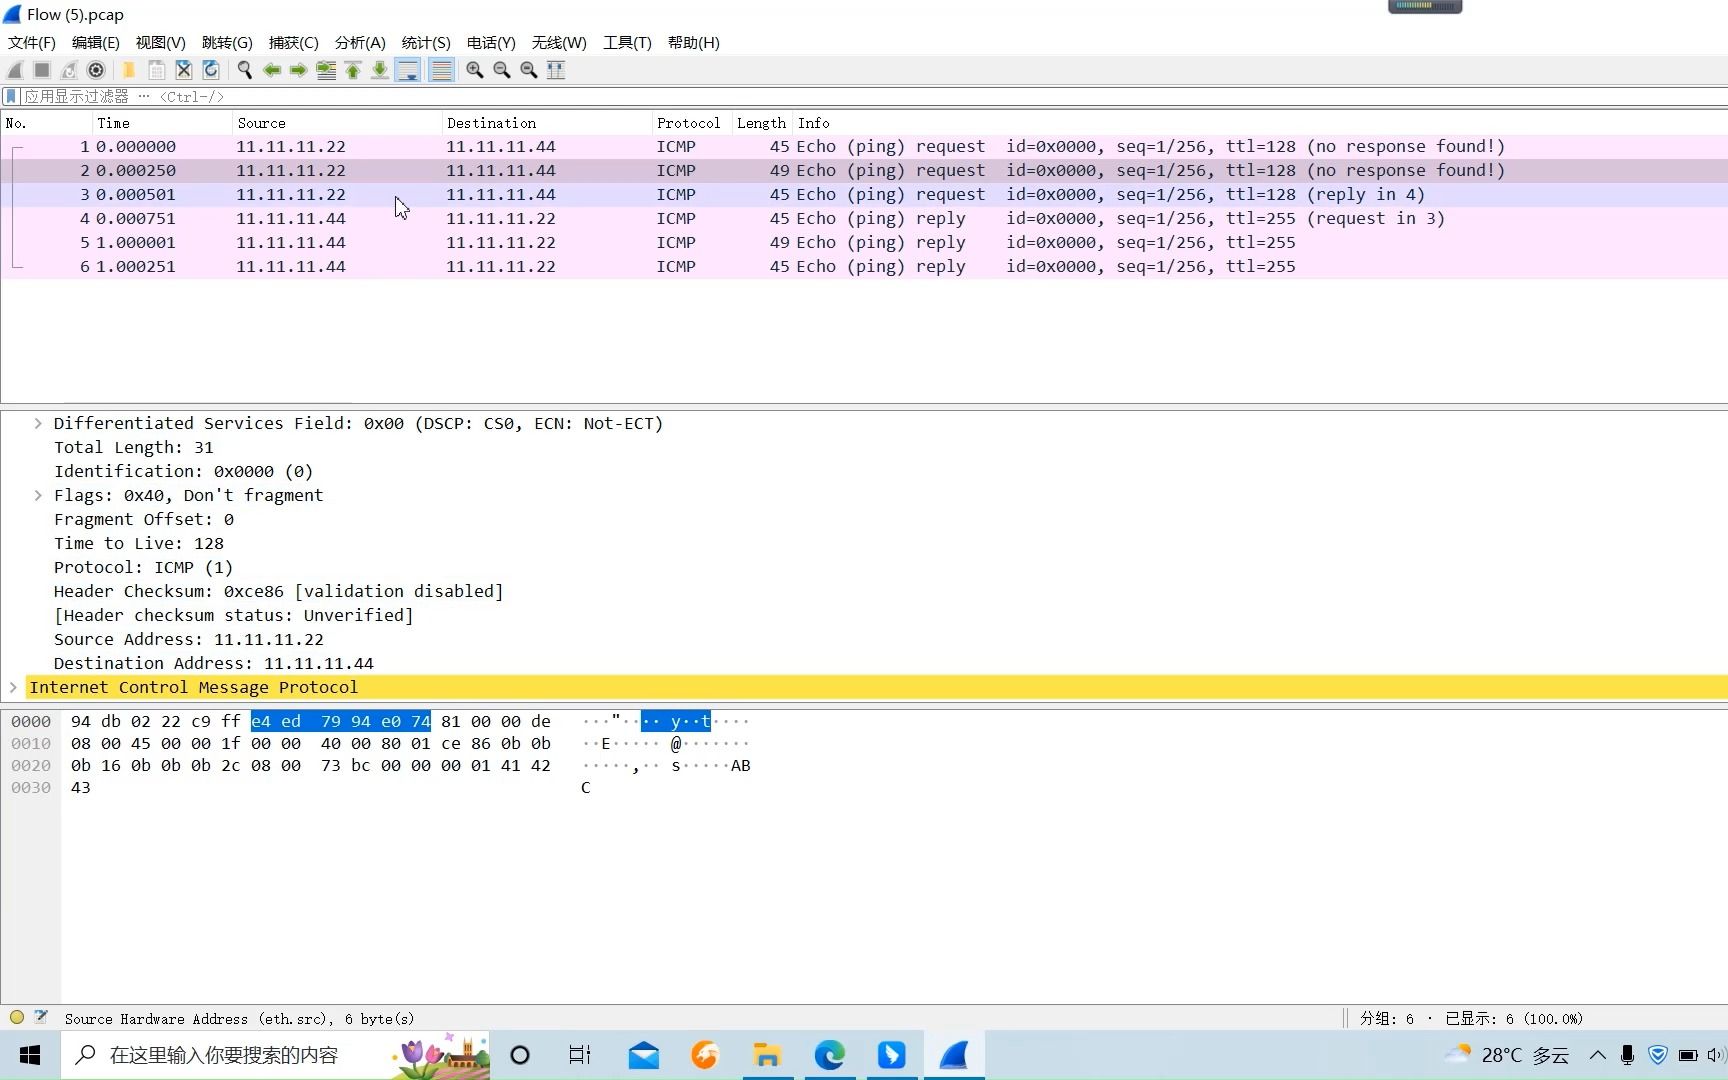
Task: Click the zoom in magnifier icon
Action: click(475, 70)
